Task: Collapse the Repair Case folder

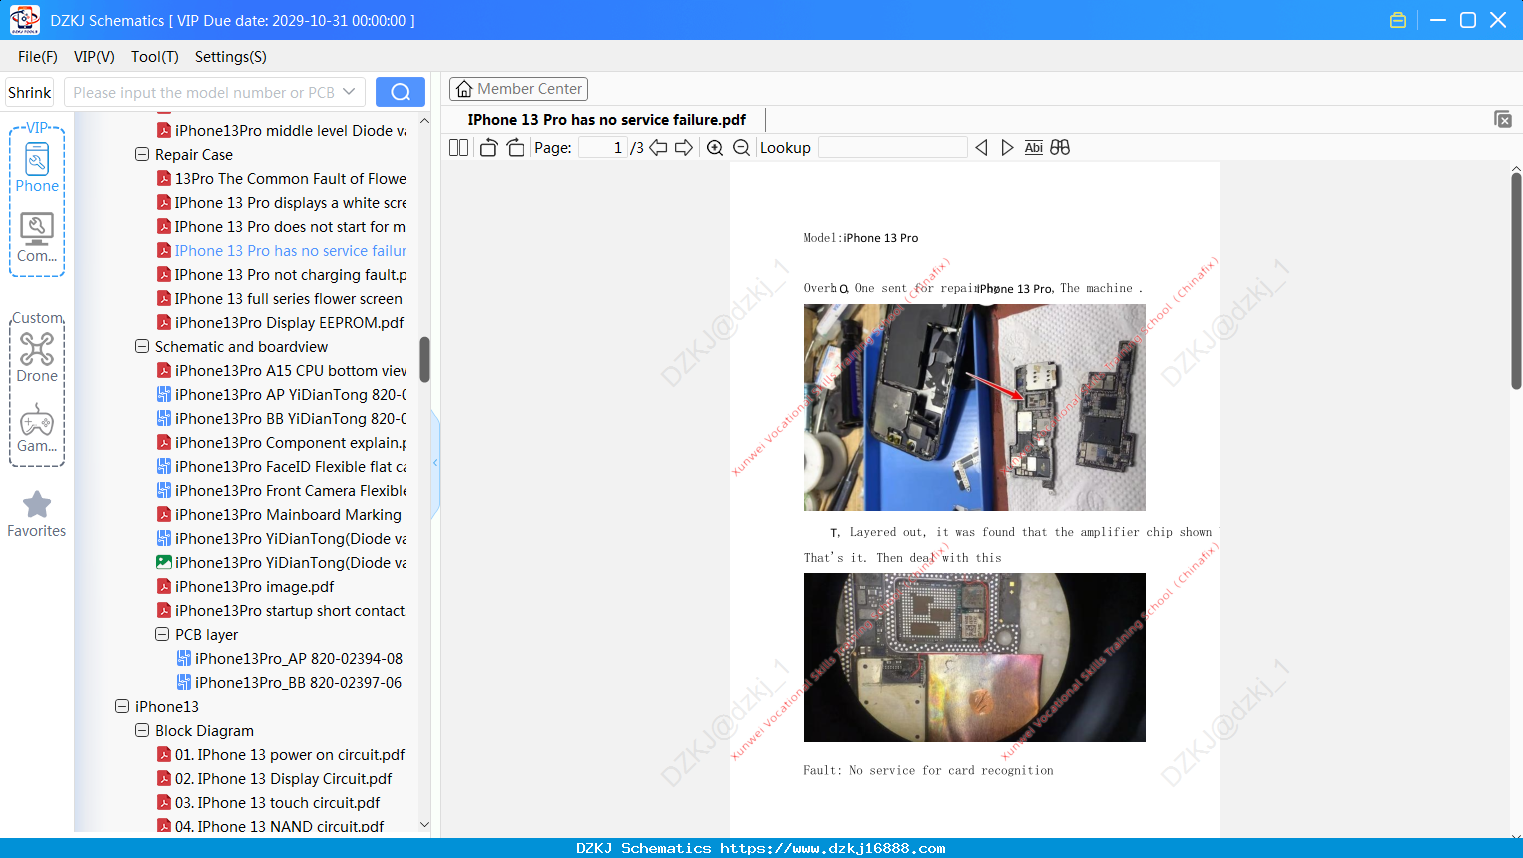Action: (x=142, y=155)
